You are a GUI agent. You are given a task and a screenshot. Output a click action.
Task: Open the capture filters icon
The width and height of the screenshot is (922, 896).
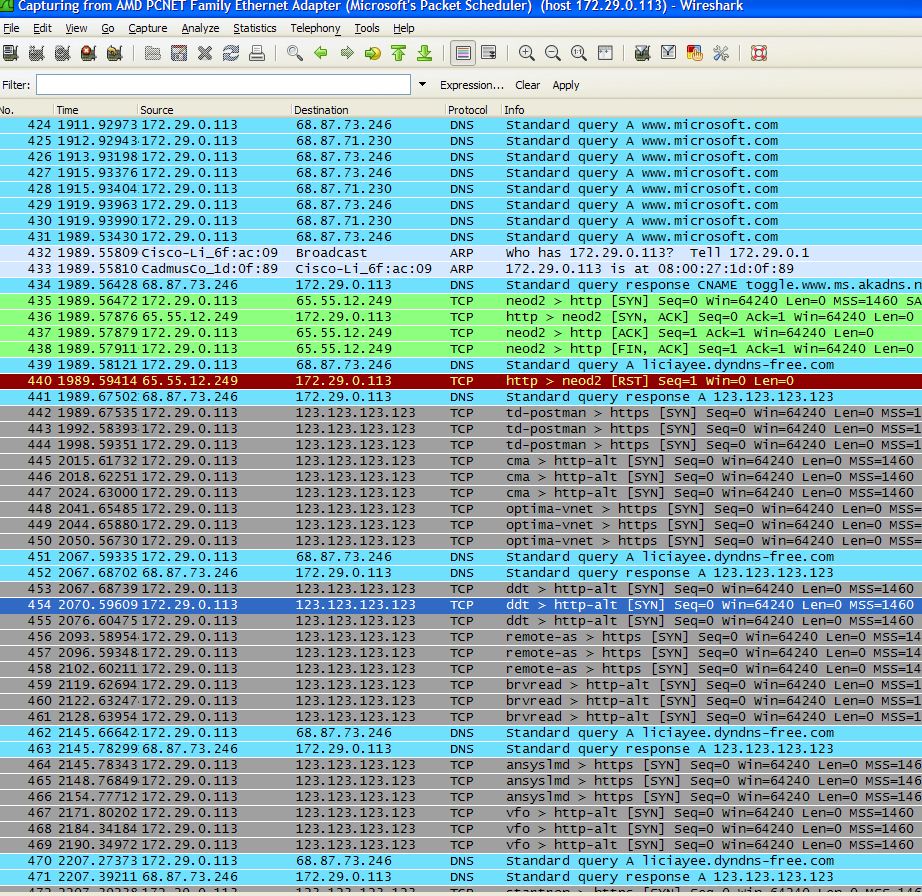click(x=643, y=54)
